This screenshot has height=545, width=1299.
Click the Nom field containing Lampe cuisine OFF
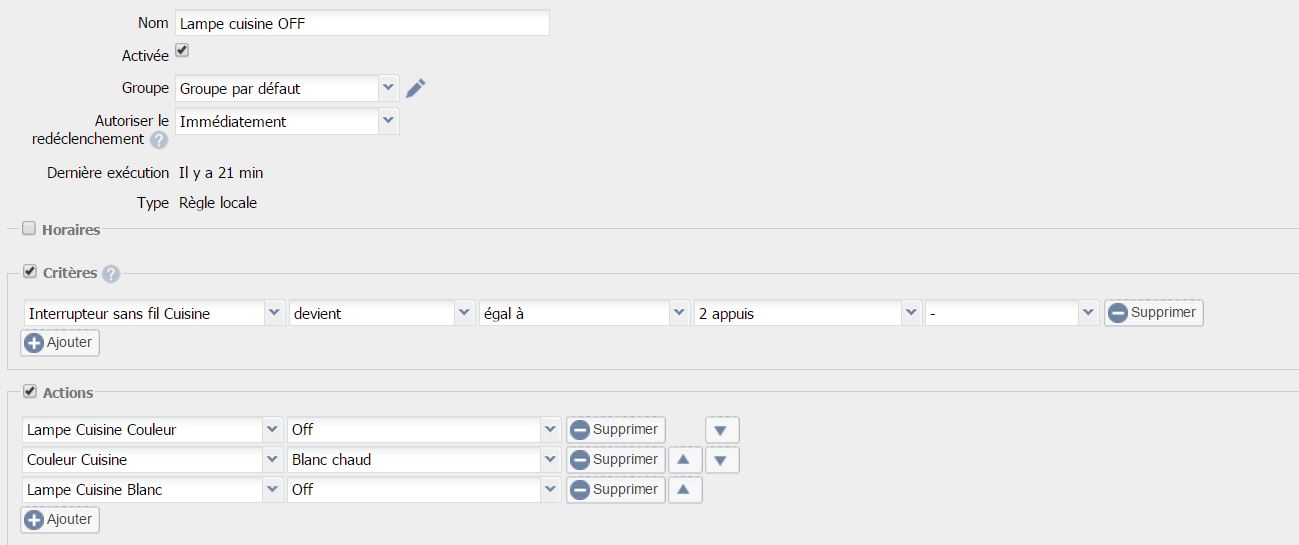(362, 23)
